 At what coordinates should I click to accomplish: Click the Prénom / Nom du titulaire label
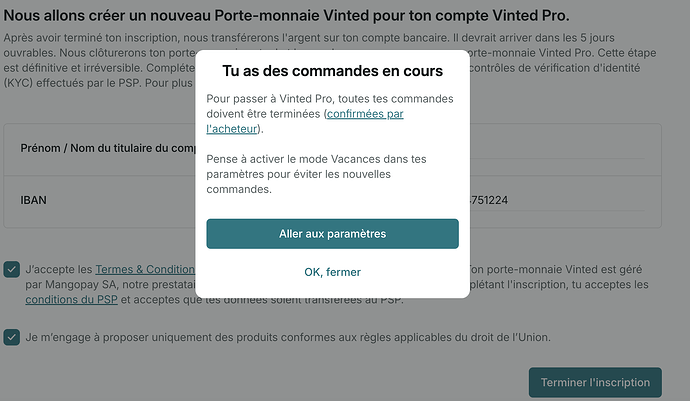tap(108, 148)
